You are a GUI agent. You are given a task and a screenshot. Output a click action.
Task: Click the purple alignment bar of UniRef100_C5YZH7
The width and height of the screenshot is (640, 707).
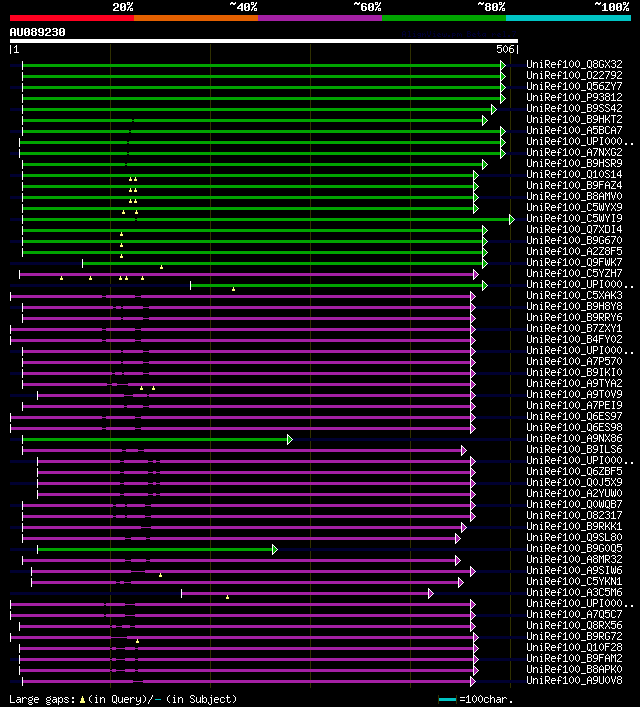(247, 275)
